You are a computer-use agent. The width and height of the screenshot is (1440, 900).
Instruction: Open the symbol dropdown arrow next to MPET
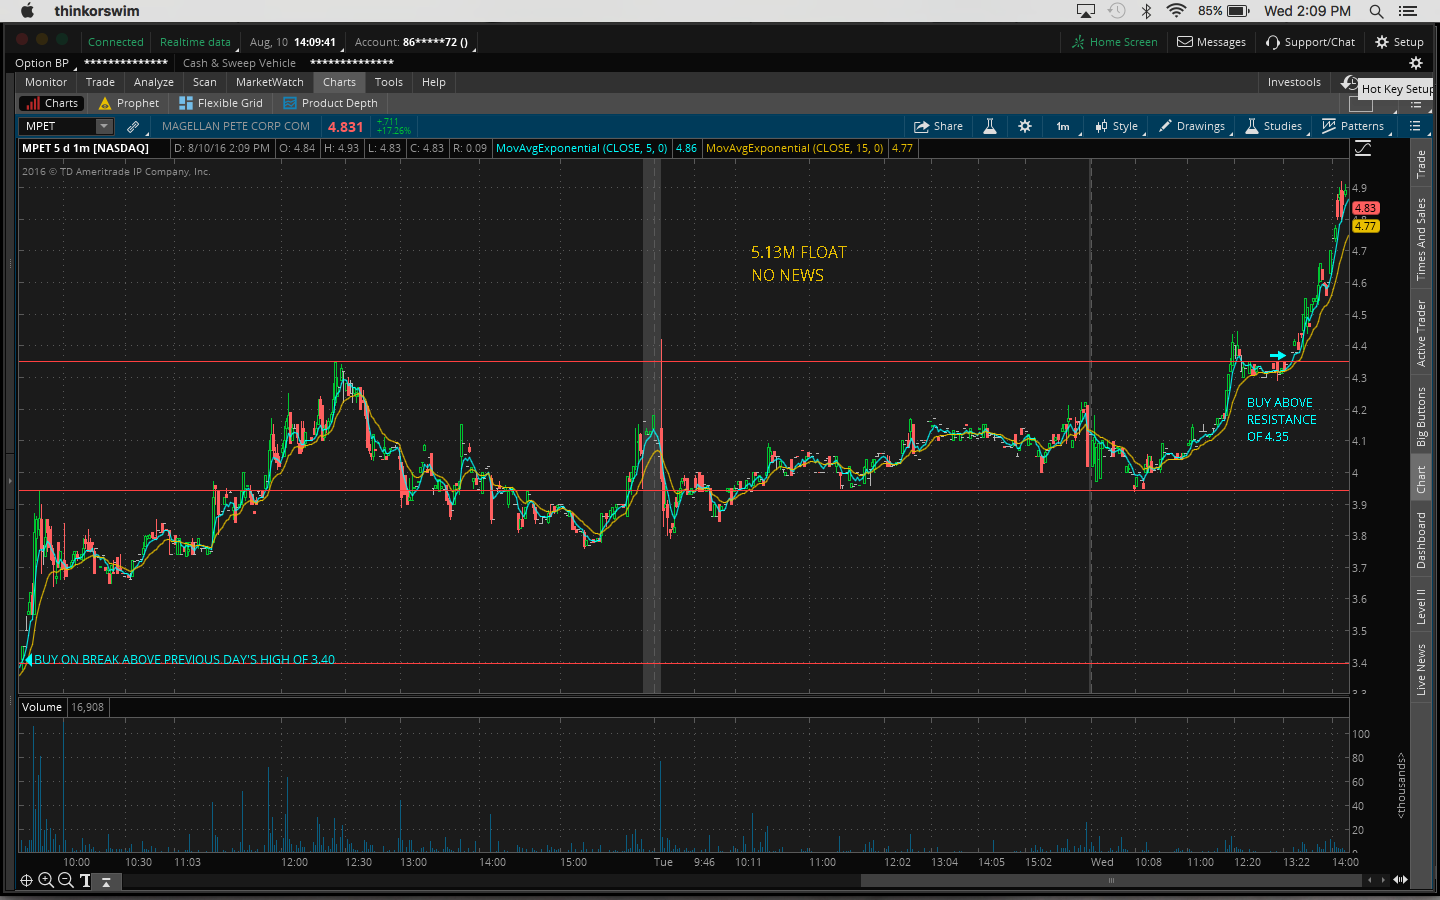[x=104, y=126]
